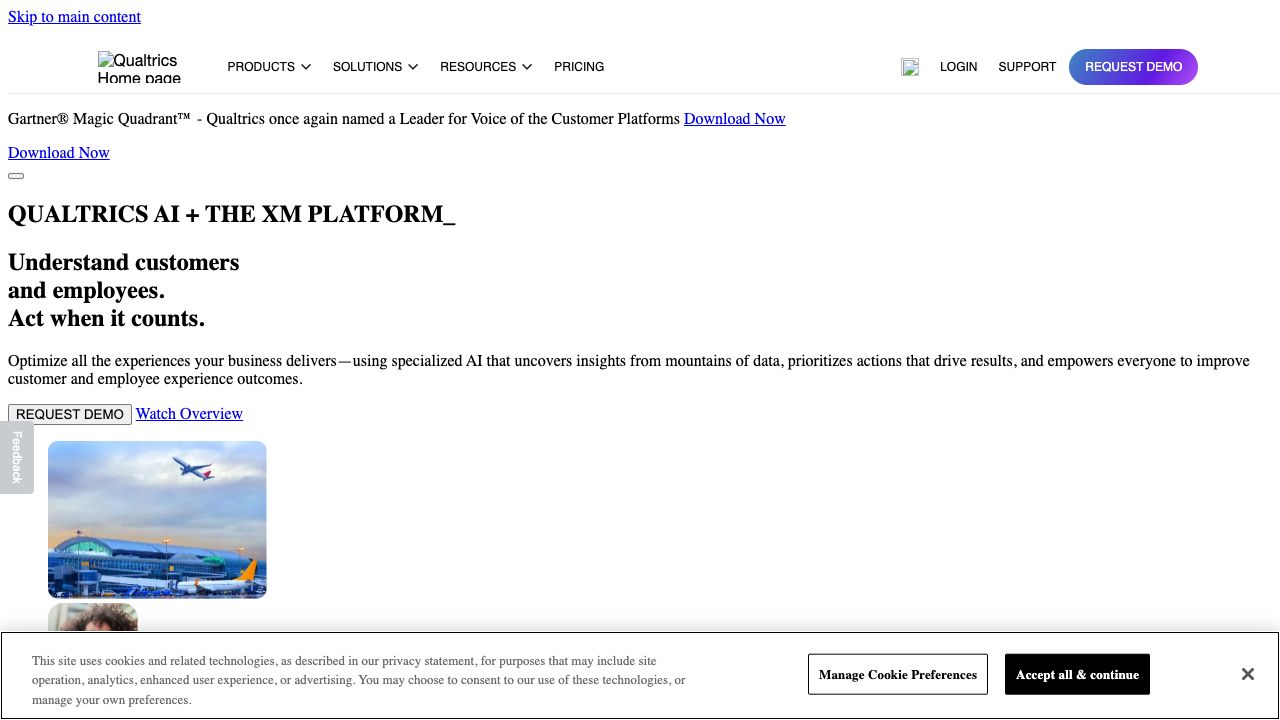Image resolution: width=1280 pixels, height=720 pixels.
Task: Open the Watch Overview link
Action: (x=189, y=414)
